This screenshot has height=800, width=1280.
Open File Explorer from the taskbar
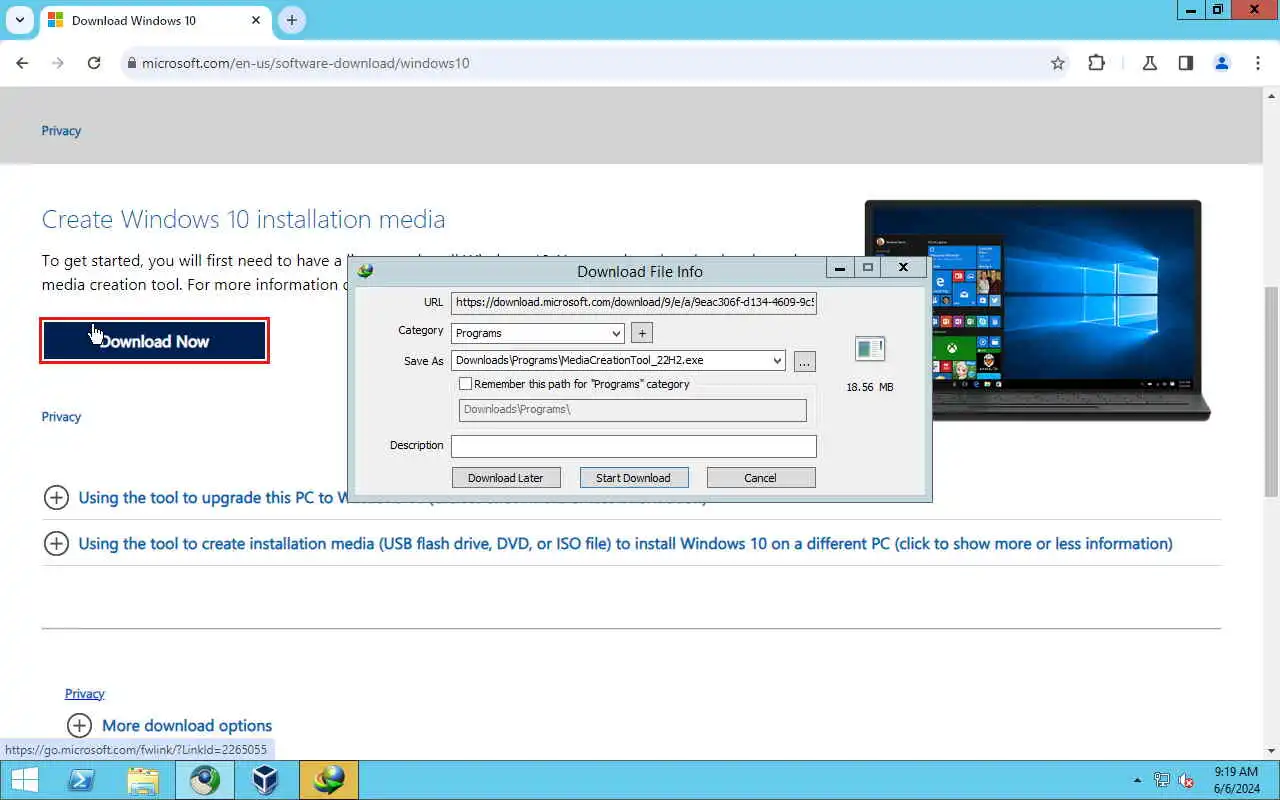pos(143,780)
